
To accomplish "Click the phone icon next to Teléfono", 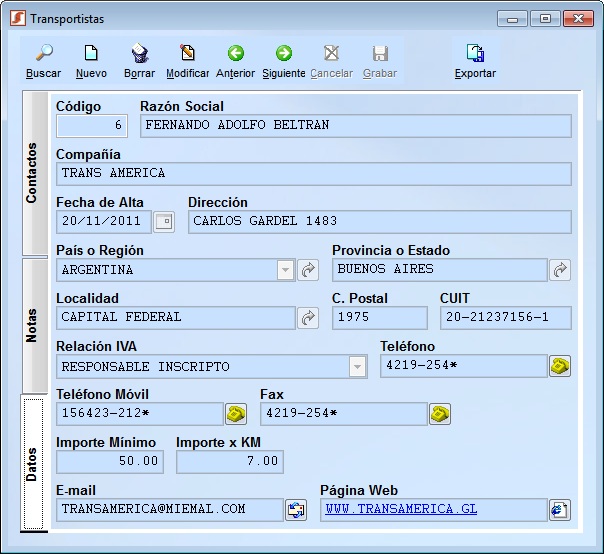I will coord(560,366).
